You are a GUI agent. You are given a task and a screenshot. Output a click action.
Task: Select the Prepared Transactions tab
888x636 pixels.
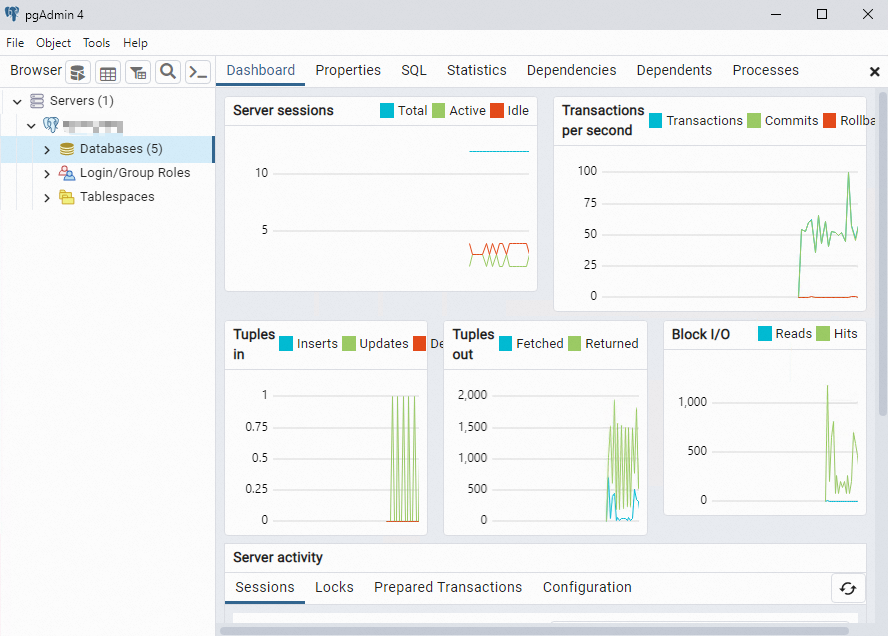coord(448,587)
